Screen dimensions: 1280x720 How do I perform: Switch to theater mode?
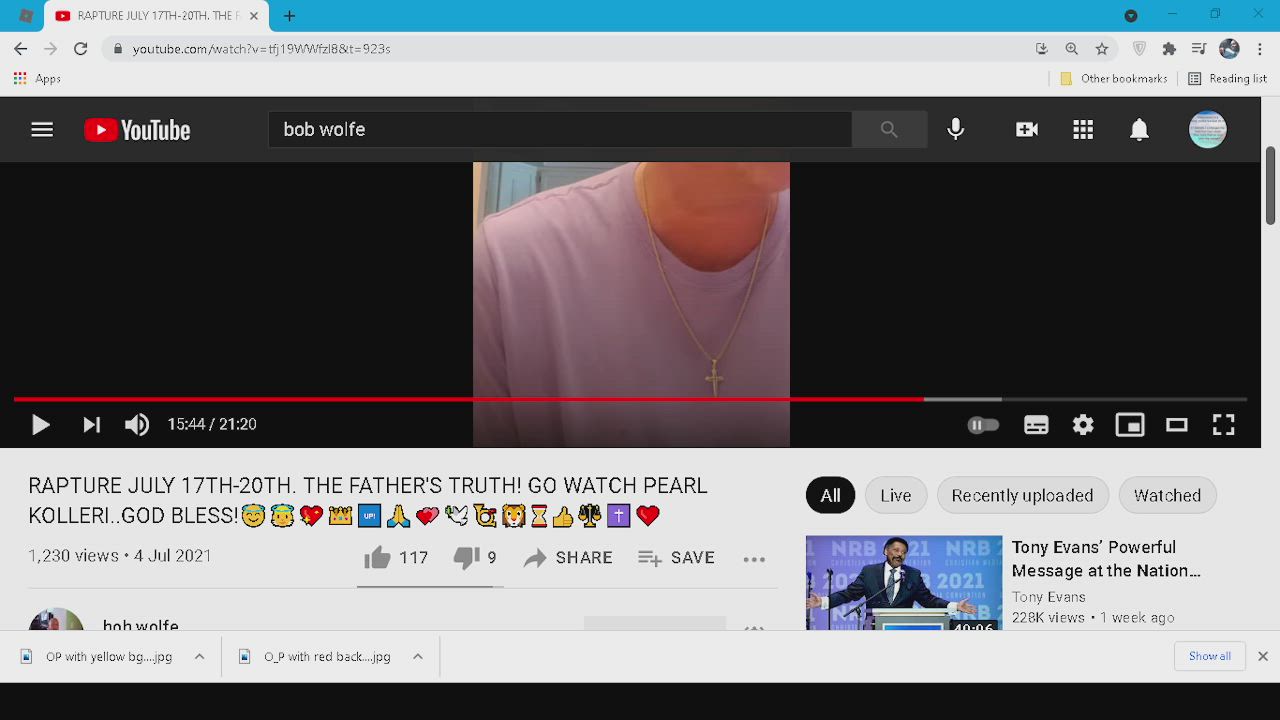(x=1176, y=425)
